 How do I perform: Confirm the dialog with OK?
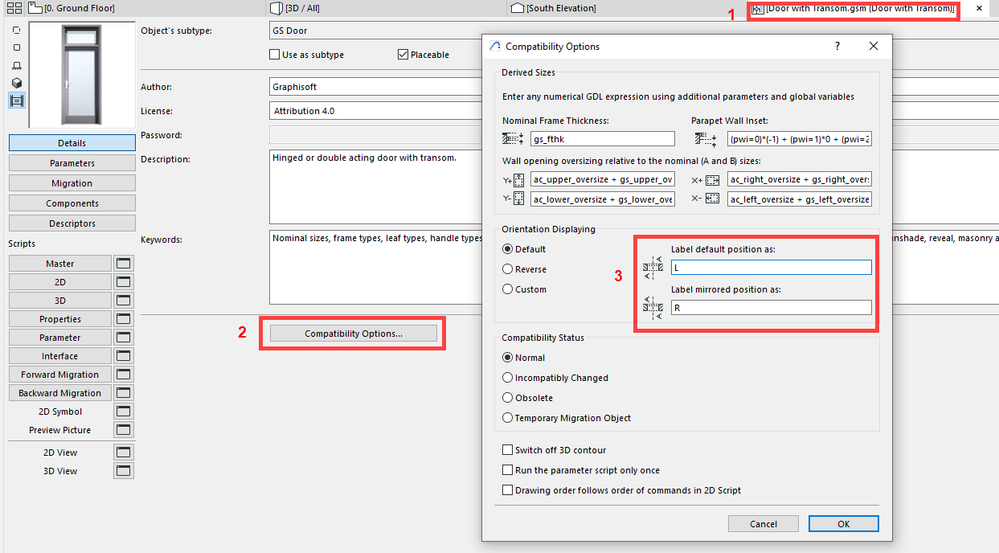(843, 523)
